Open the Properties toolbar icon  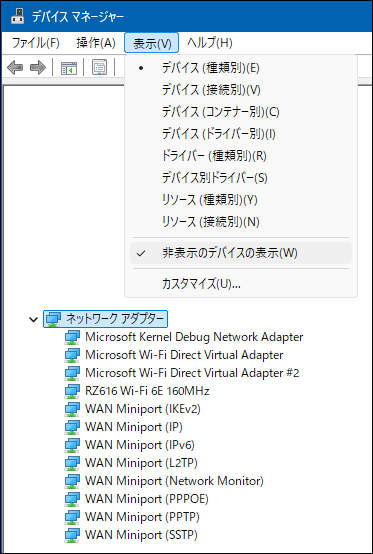(x=100, y=67)
